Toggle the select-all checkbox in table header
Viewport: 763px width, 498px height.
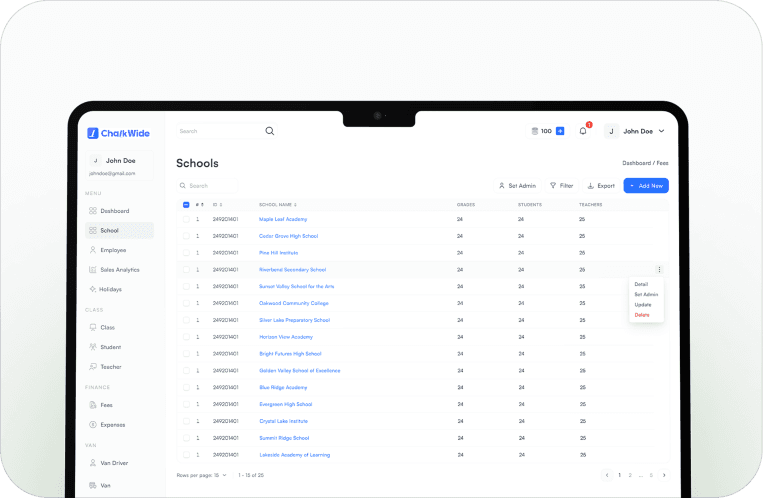pos(185,204)
